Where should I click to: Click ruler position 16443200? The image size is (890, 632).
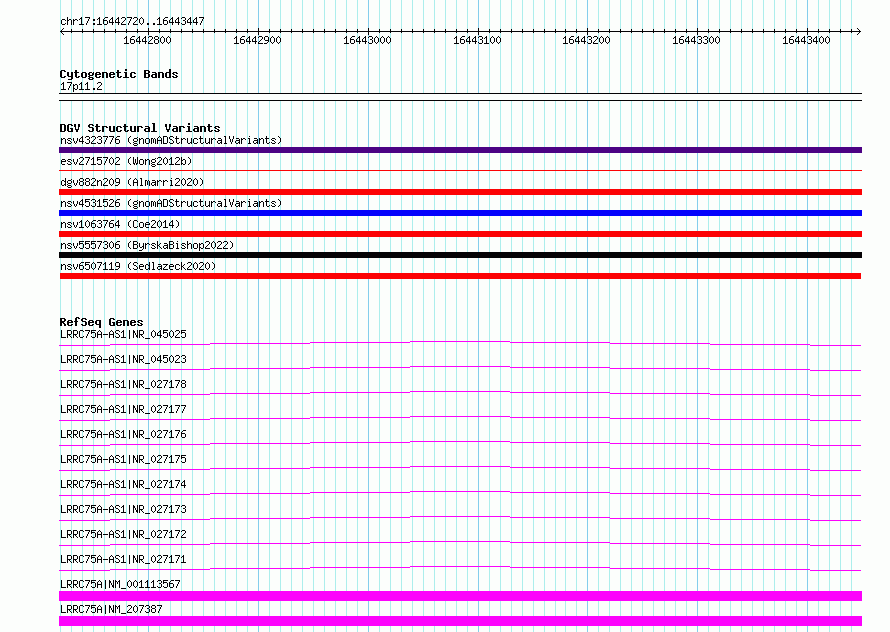pyautogui.click(x=586, y=40)
